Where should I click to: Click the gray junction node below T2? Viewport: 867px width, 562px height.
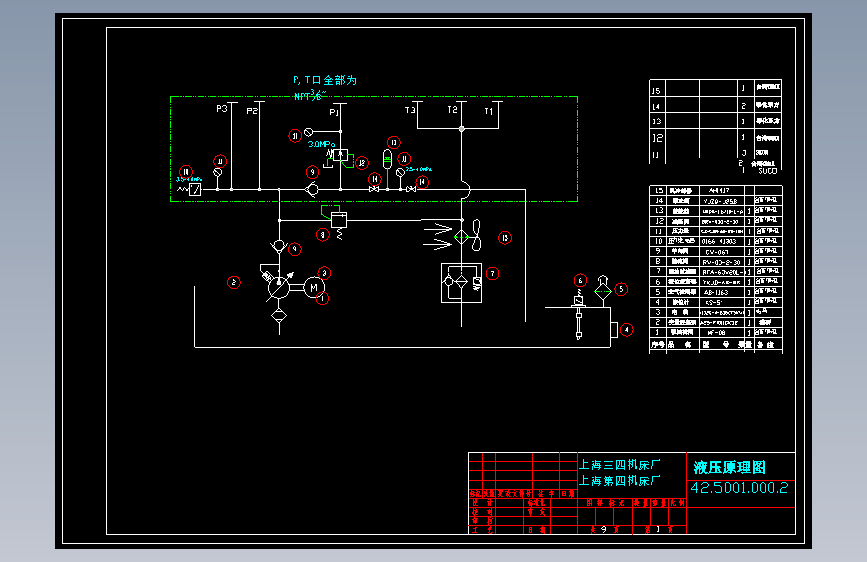click(462, 129)
